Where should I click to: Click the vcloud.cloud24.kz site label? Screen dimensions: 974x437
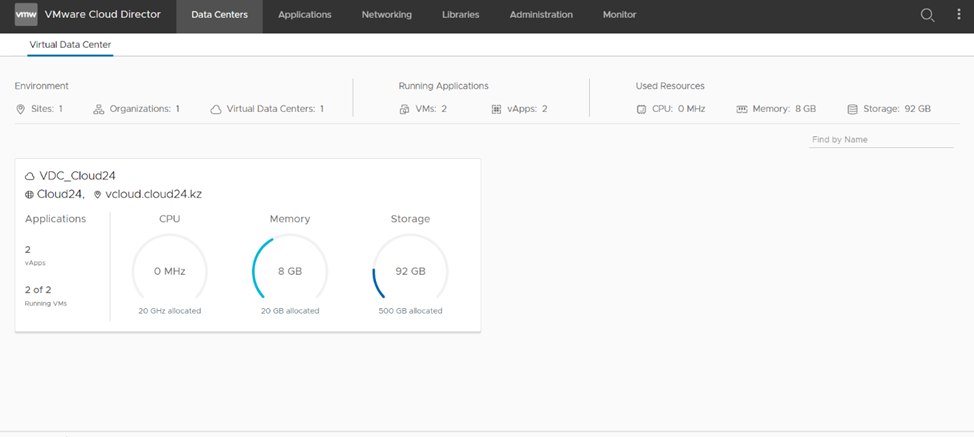tap(153, 194)
